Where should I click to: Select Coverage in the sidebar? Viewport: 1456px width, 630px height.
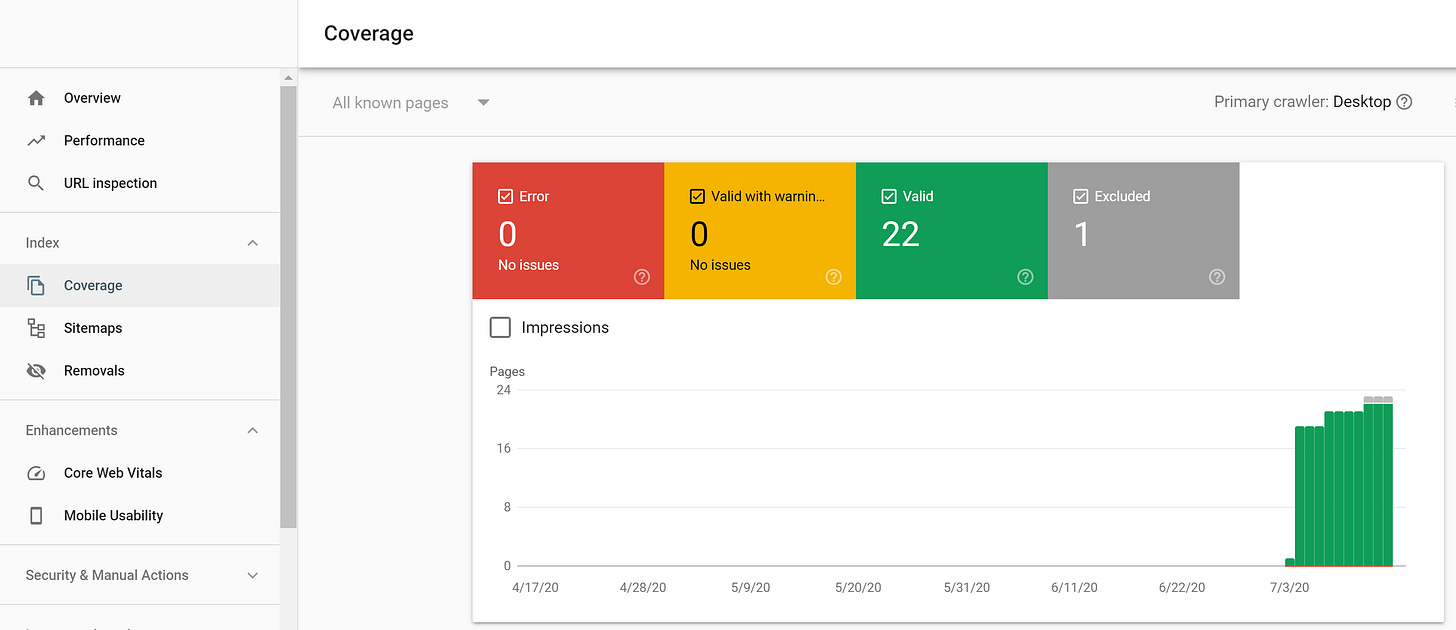[140, 286]
